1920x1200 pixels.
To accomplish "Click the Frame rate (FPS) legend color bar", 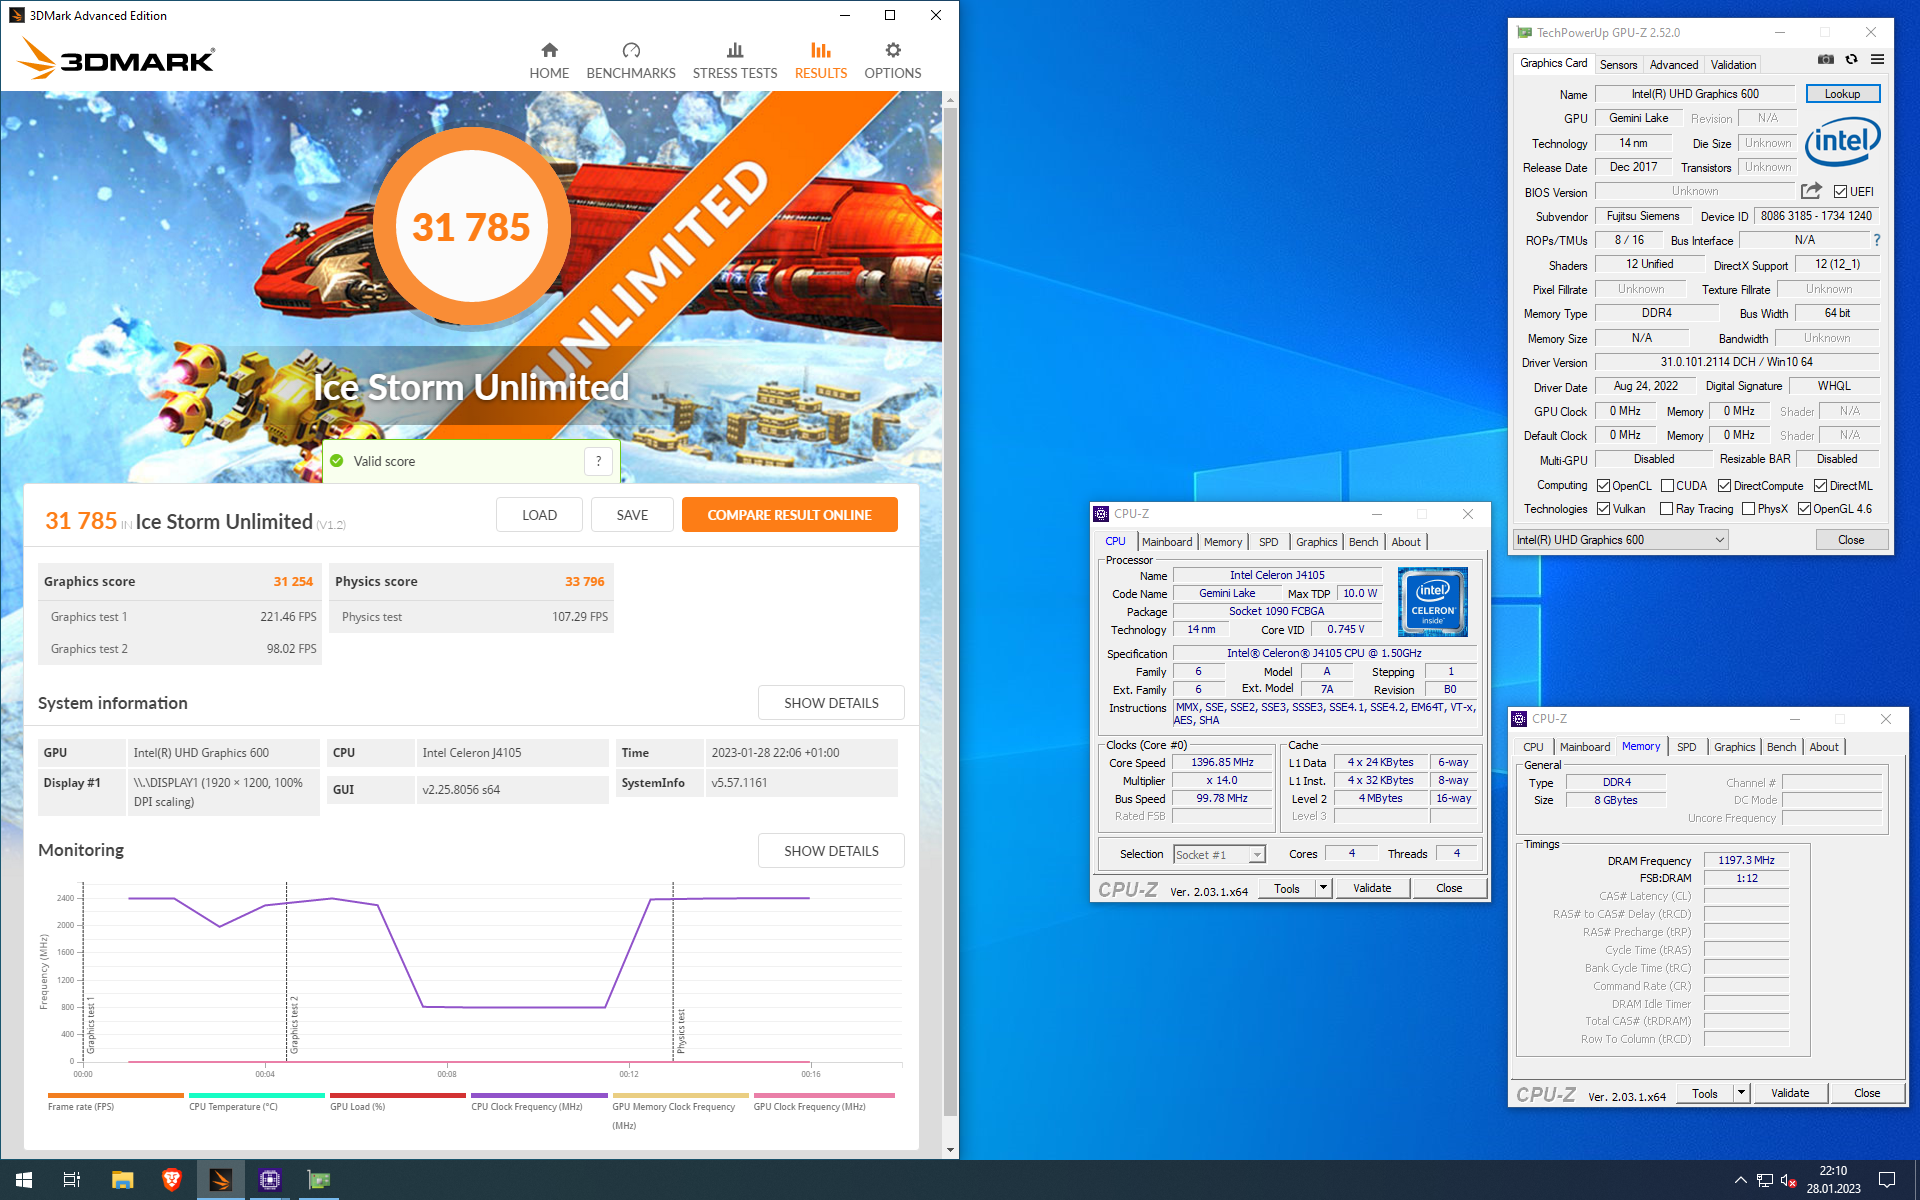I will coord(116,1096).
